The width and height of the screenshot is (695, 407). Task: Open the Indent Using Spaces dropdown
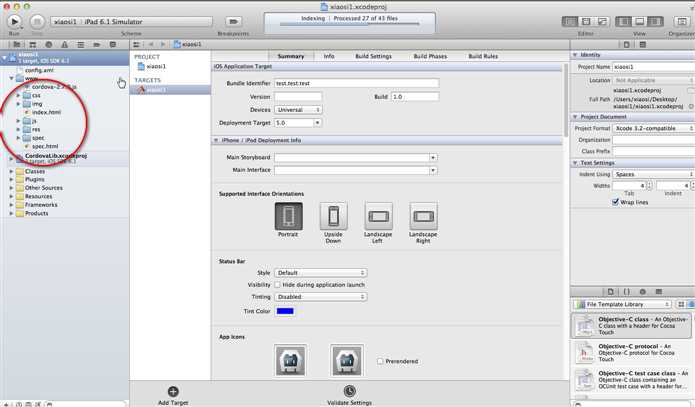pos(653,174)
